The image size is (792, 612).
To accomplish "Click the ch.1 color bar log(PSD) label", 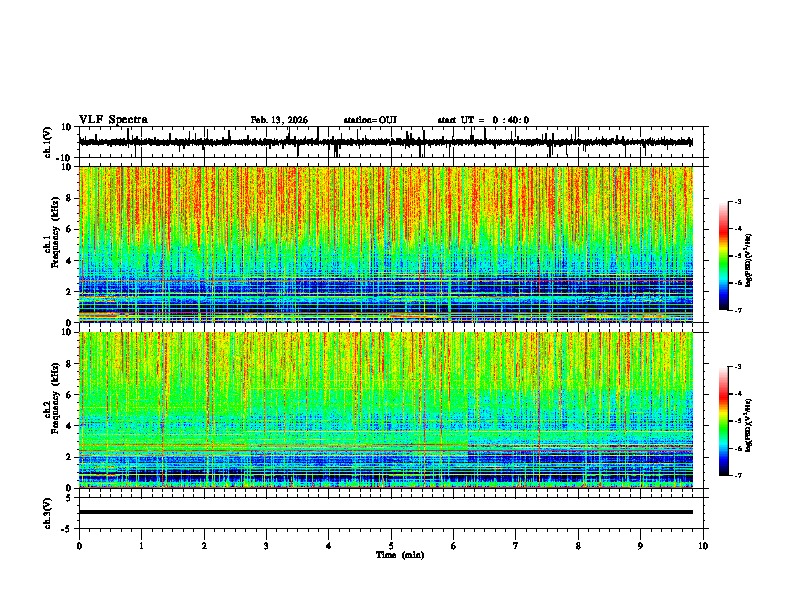I will pyautogui.click(x=748, y=260).
